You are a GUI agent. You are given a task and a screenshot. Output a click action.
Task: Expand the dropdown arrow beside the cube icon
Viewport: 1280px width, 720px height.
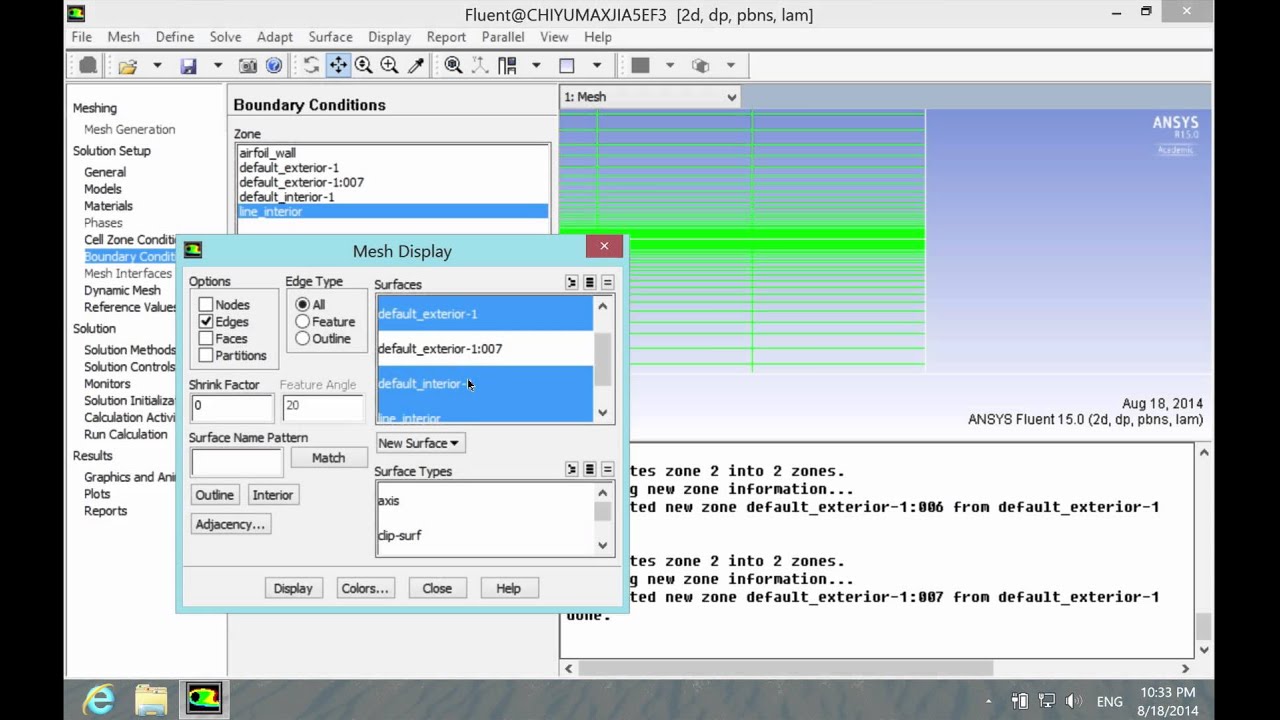tap(731, 66)
